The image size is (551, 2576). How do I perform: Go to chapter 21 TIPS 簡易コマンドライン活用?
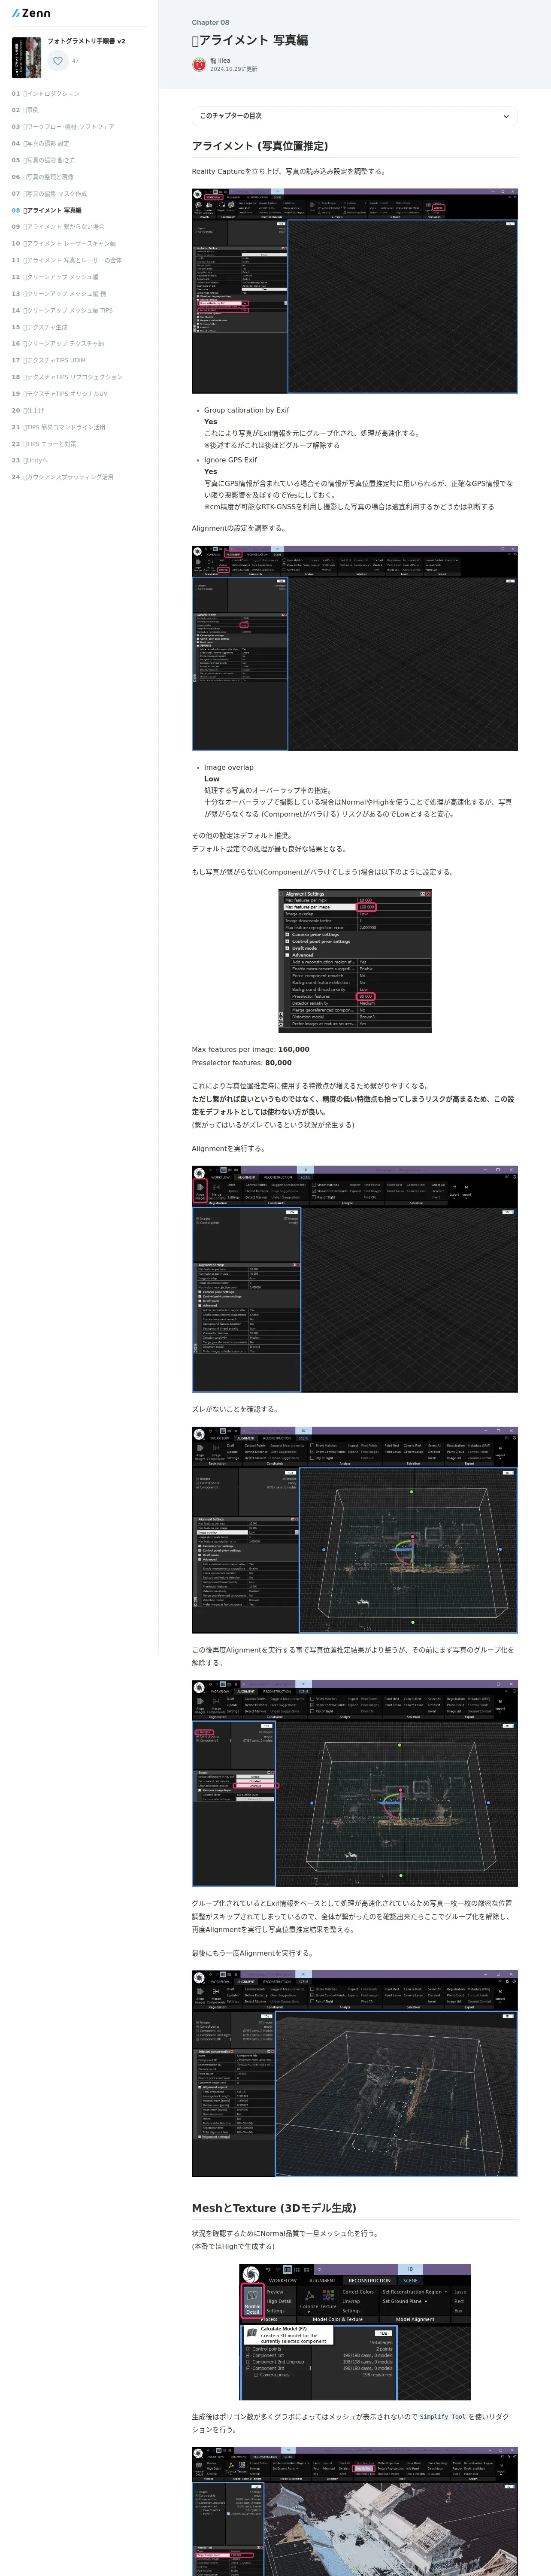tap(59, 427)
